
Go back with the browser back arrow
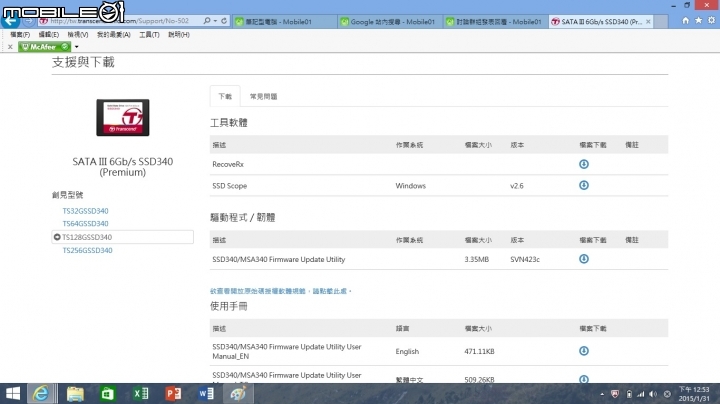(x=11, y=20)
